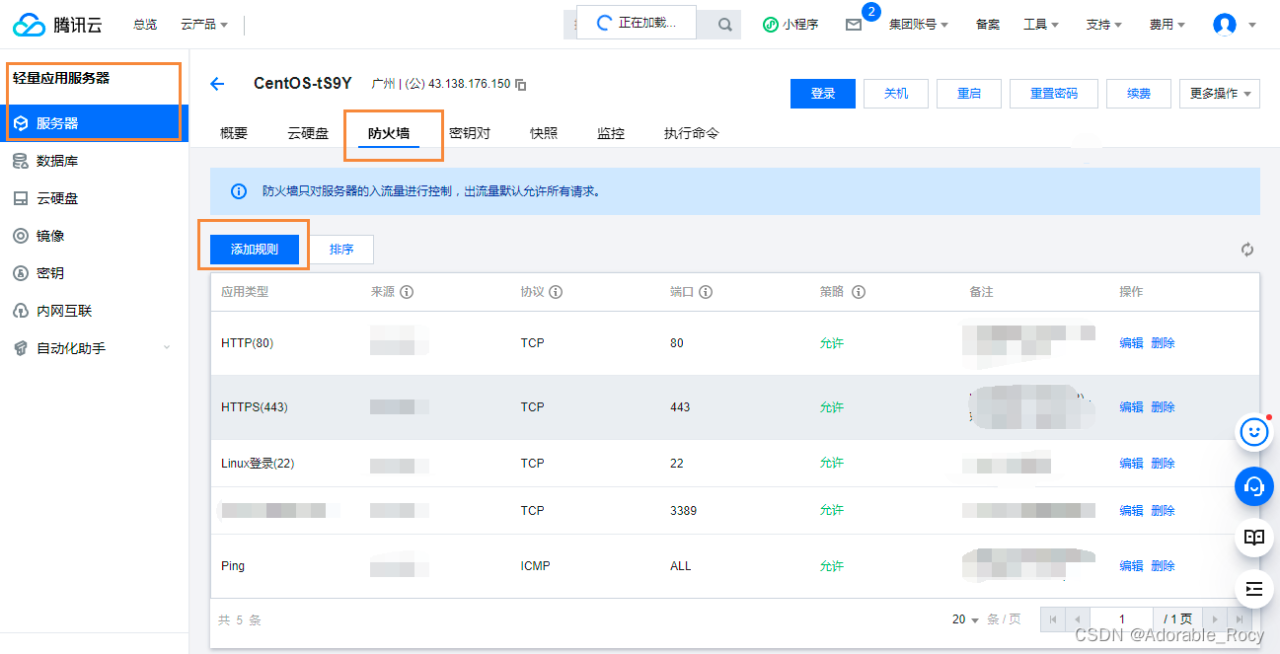Copy the server IP address icon
This screenshot has height=654, width=1280.
coord(521,85)
